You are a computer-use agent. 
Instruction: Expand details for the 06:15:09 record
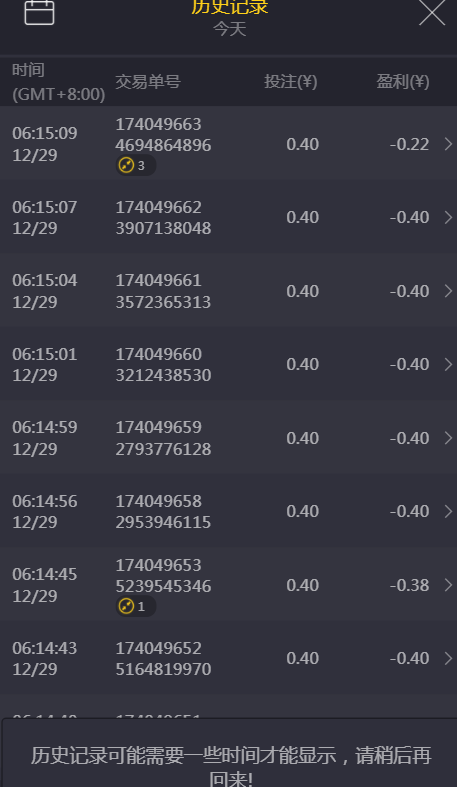(x=448, y=144)
